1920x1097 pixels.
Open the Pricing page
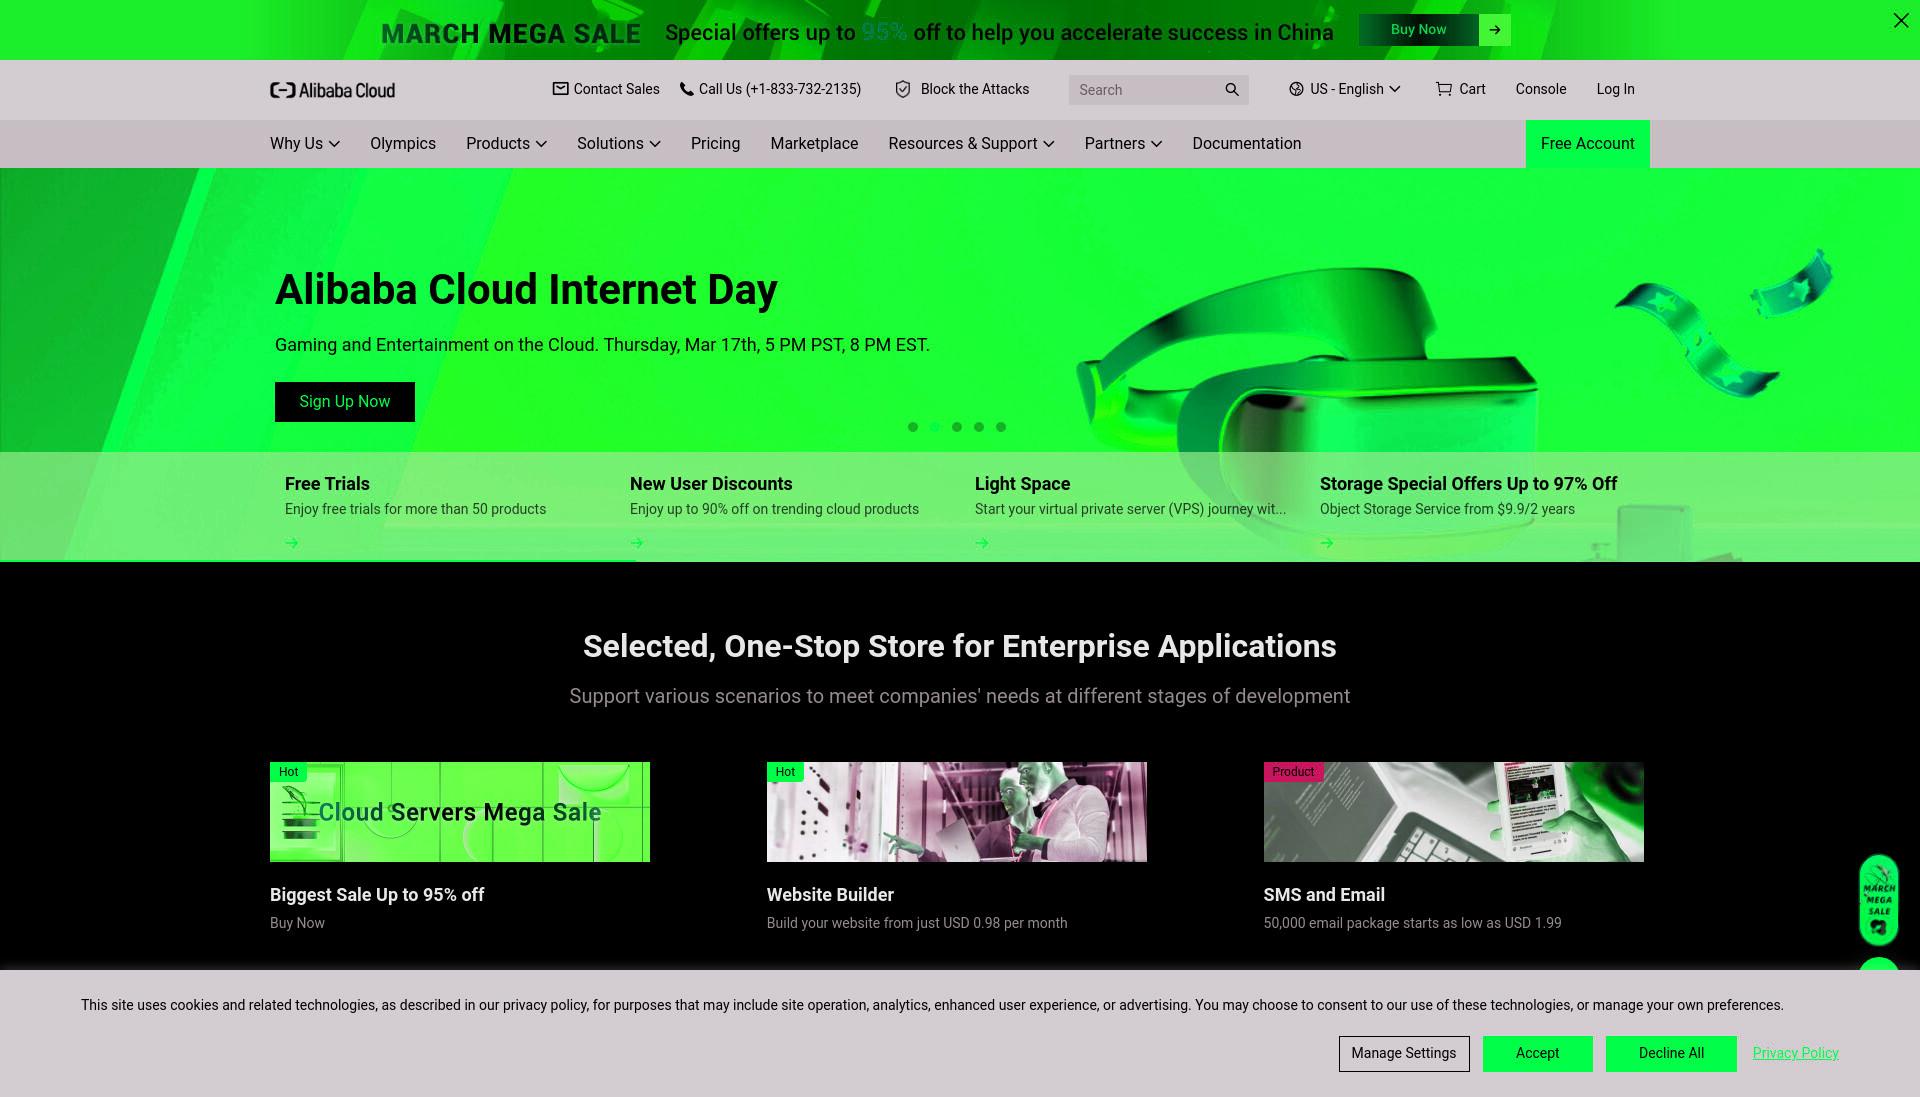(x=715, y=144)
